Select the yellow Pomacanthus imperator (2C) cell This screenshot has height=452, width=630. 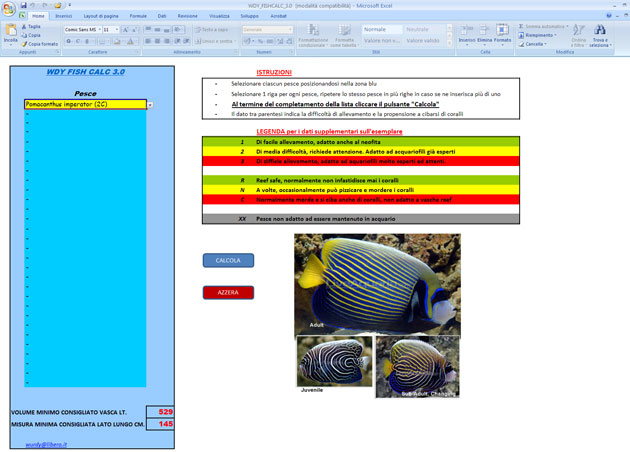(x=85, y=104)
